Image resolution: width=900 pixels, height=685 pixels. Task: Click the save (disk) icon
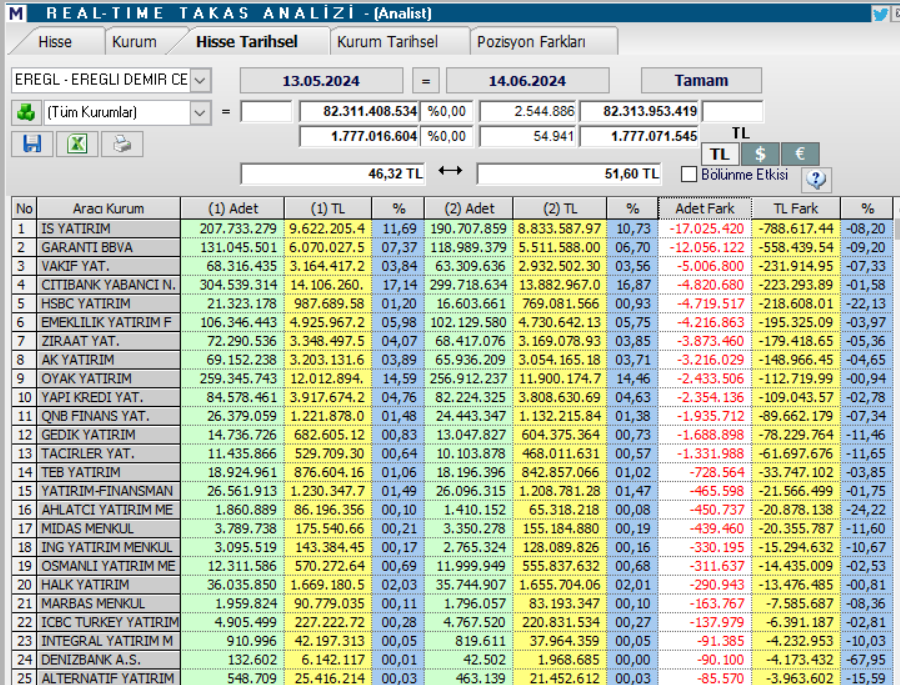[x=31, y=144]
